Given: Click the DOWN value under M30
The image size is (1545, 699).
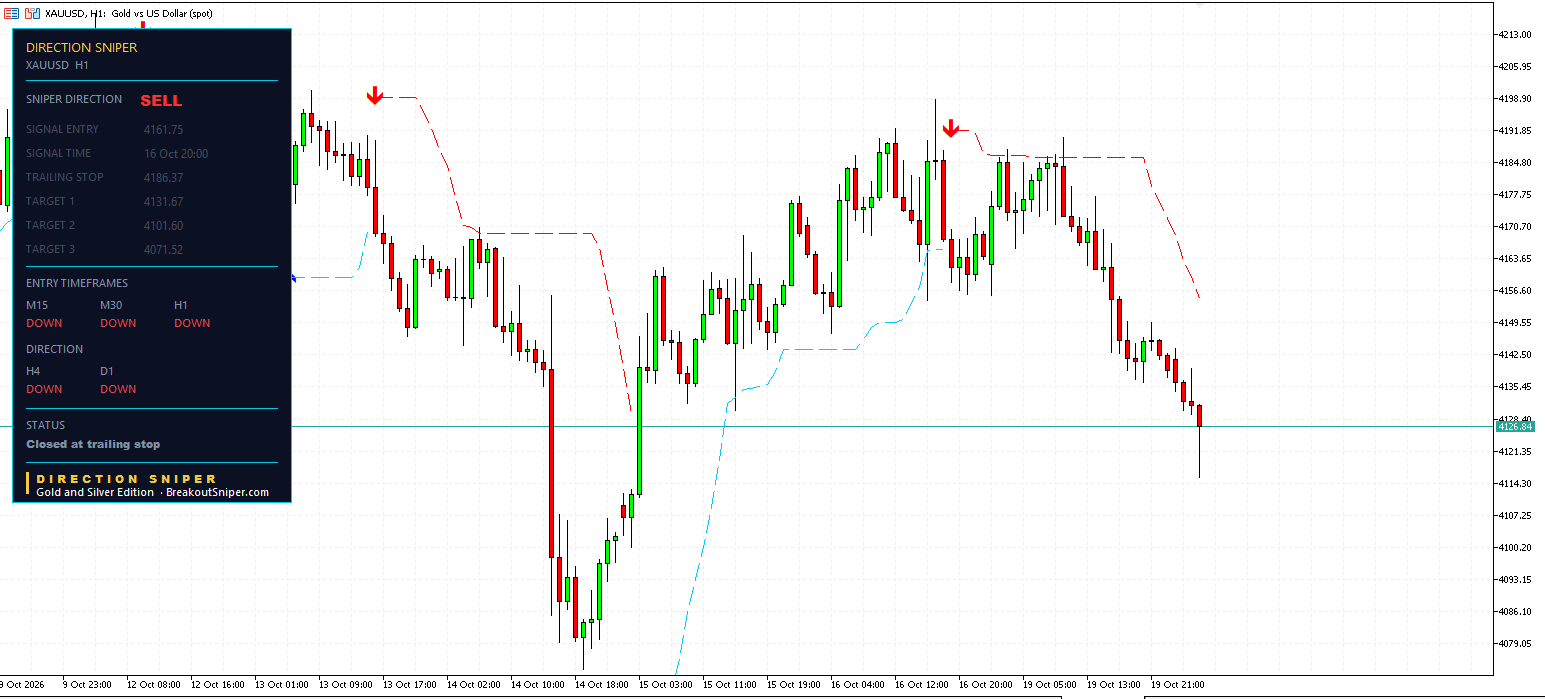Looking at the screenshot, I should [118, 323].
